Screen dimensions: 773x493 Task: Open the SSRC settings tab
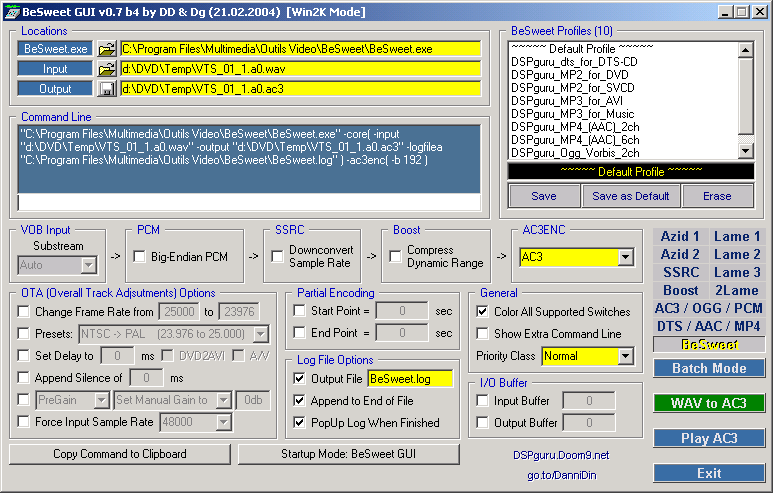(x=680, y=272)
